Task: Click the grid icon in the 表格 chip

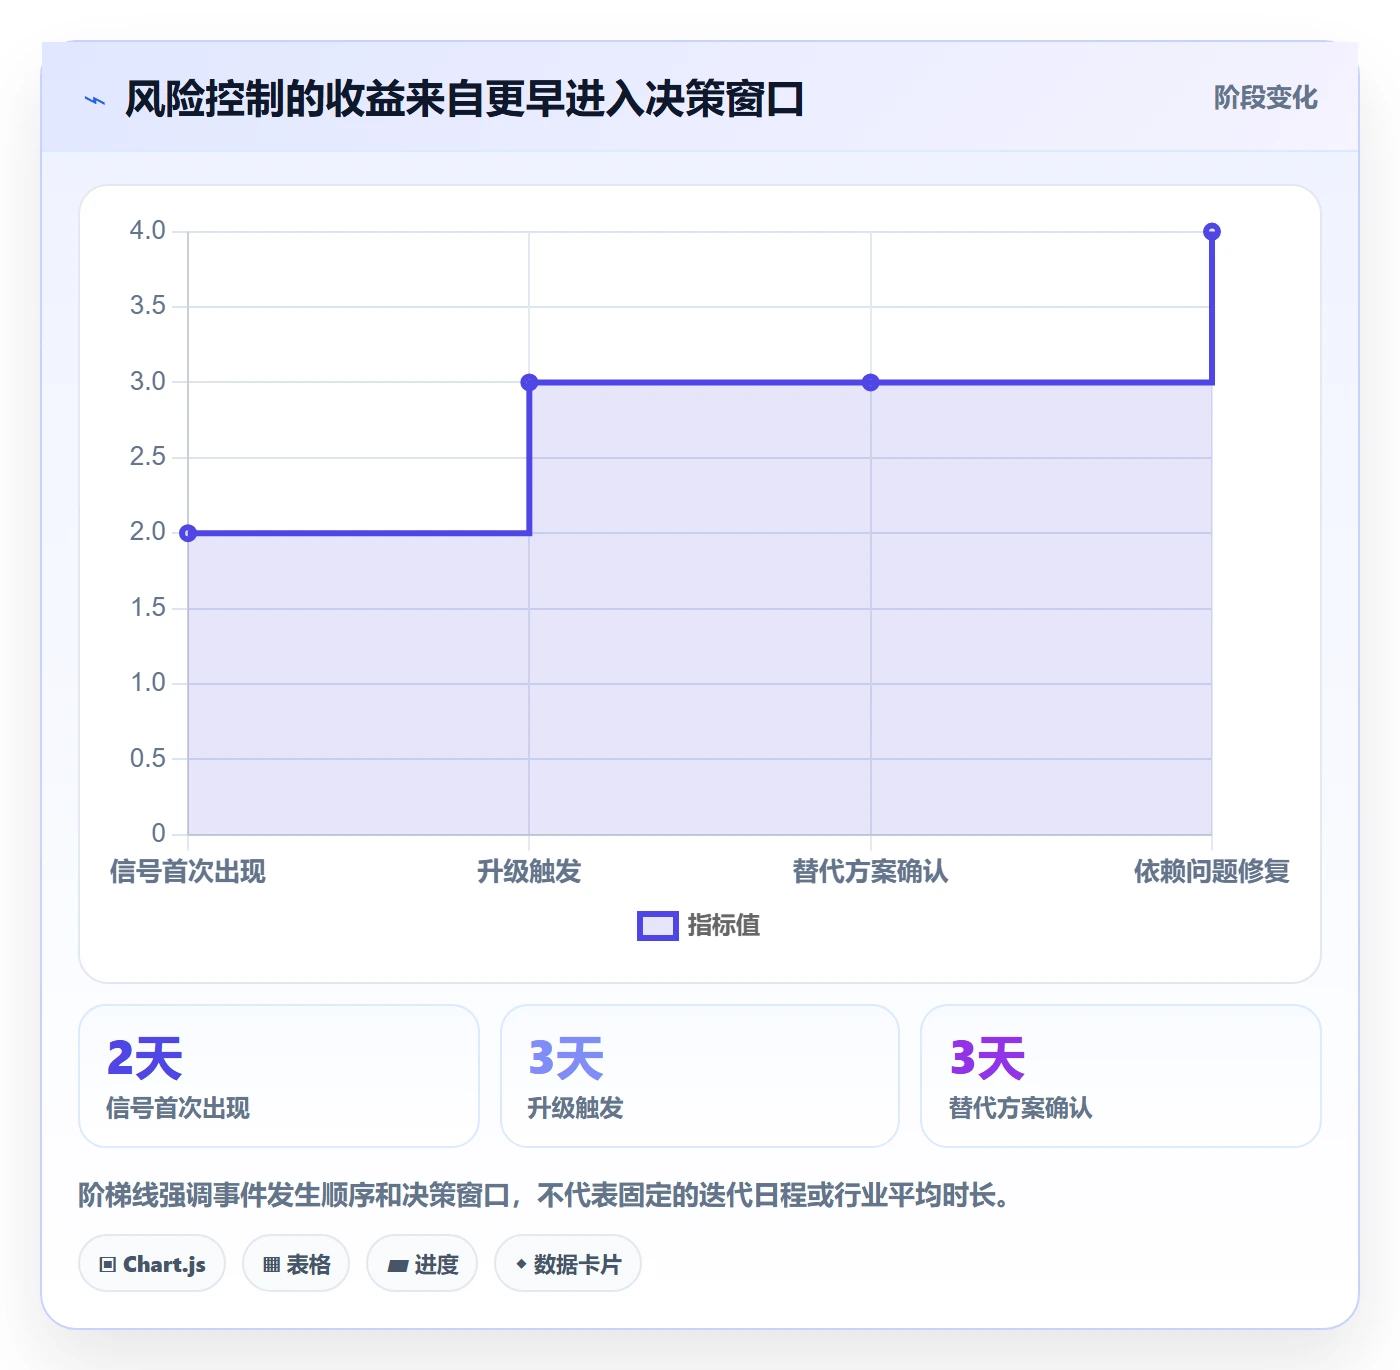Action: coord(271,1265)
